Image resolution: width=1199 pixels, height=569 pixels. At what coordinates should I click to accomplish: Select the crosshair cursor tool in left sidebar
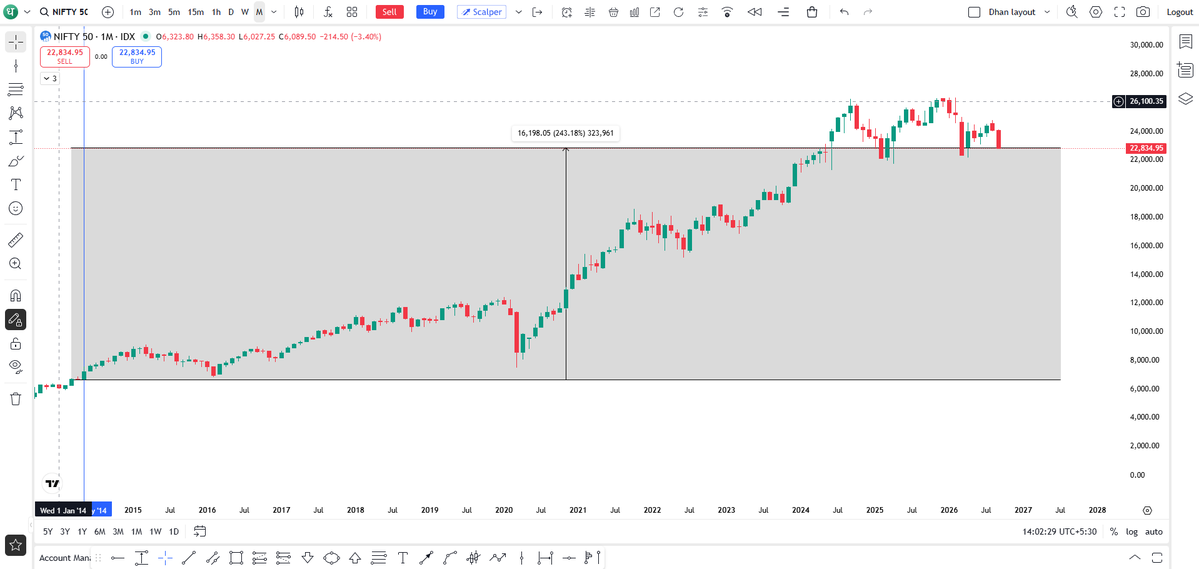(x=15, y=41)
